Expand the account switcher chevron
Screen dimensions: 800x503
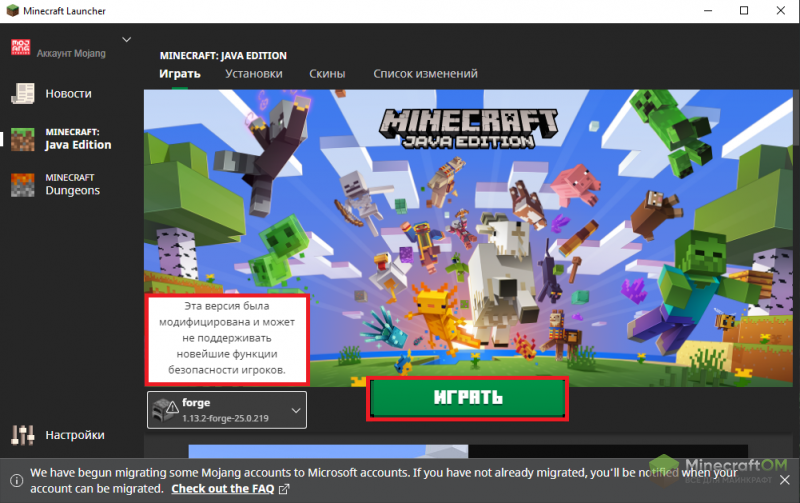[x=126, y=40]
